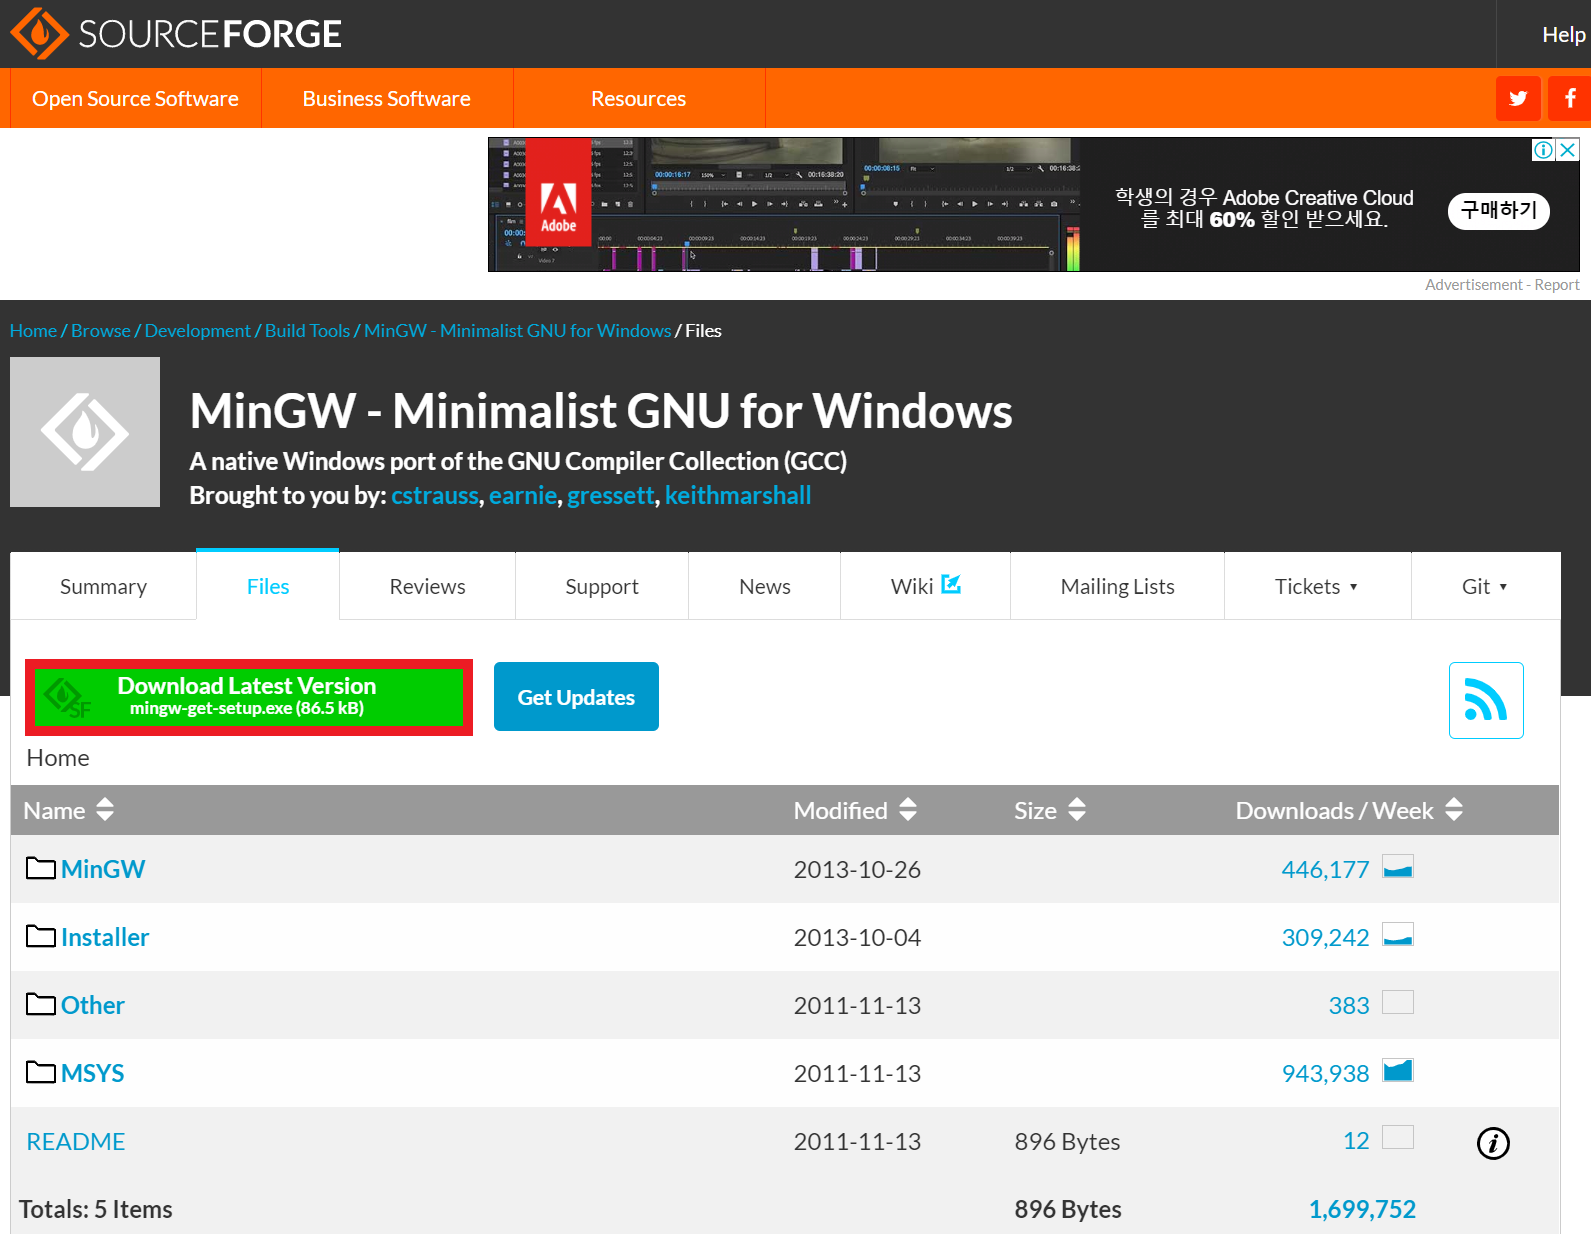Open the Support tab
Screen dimensions: 1591x1234
pos(602,587)
